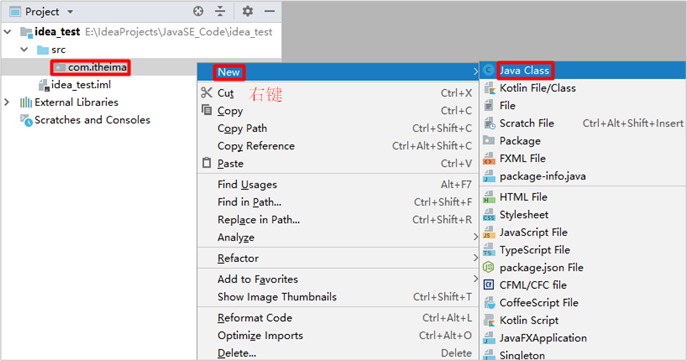Image resolution: width=687 pixels, height=361 pixels.
Task: Click the CFML/CFC file icon
Action: point(489,285)
